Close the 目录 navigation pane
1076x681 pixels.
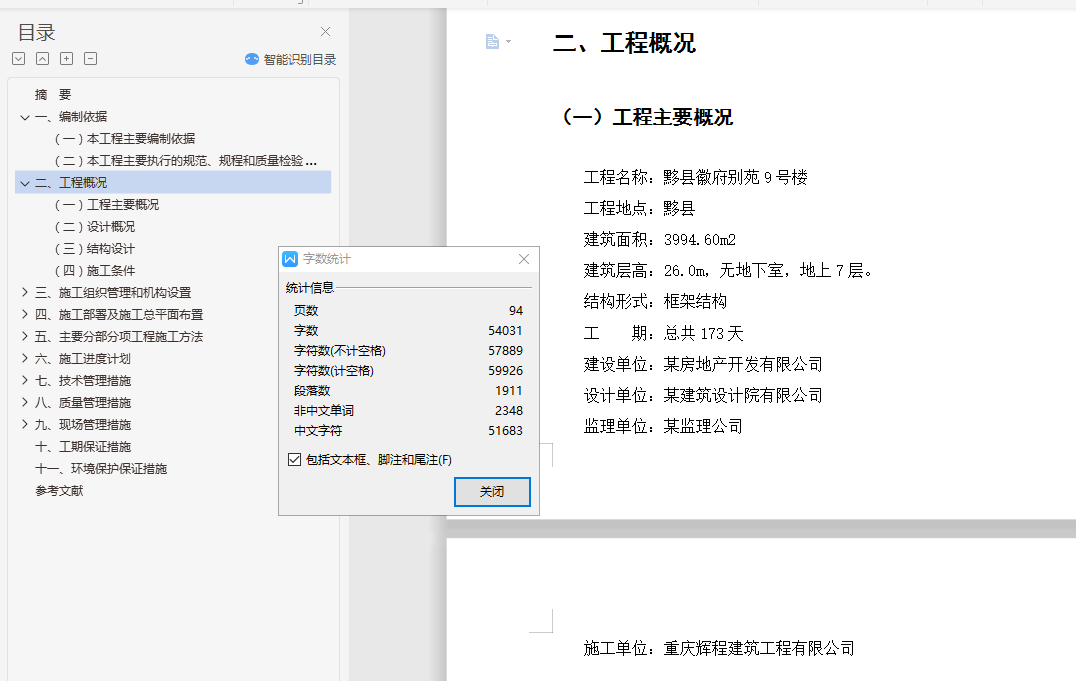(x=325, y=32)
